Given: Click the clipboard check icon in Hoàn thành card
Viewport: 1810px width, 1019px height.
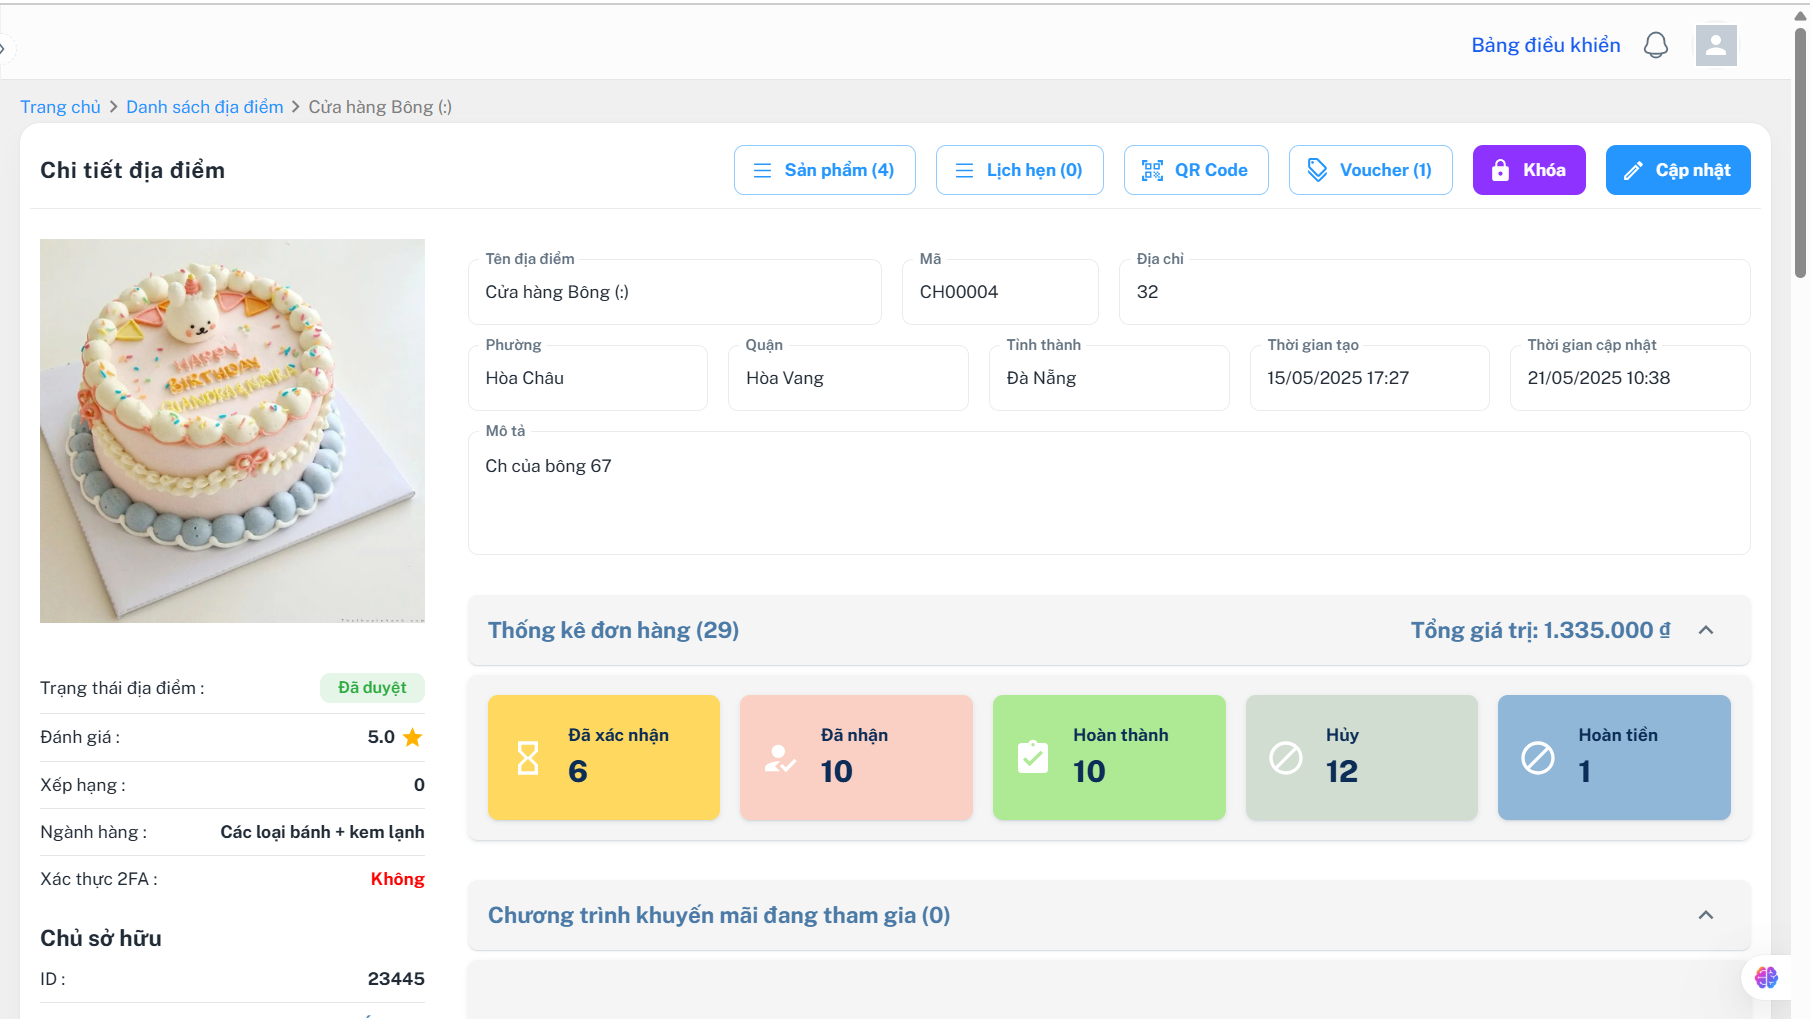Looking at the screenshot, I should [x=1033, y=757].
